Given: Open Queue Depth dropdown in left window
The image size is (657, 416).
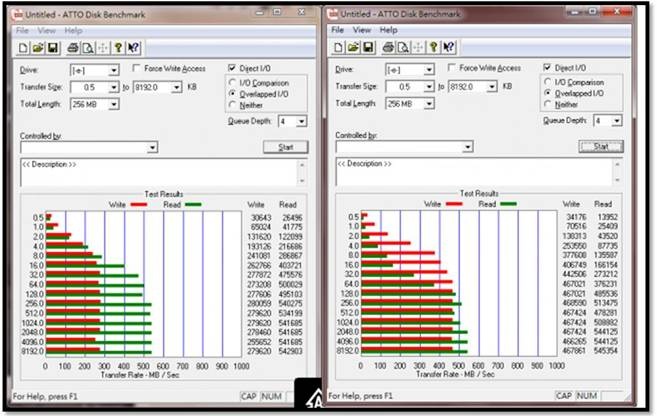Looking at the screenshot, I should (x=301, y=121).
